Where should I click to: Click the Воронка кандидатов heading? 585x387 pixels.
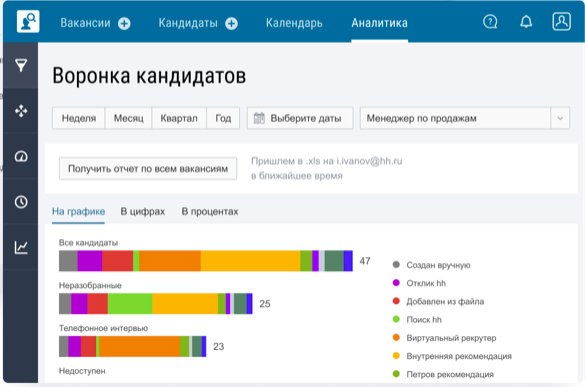pos(149,76)
